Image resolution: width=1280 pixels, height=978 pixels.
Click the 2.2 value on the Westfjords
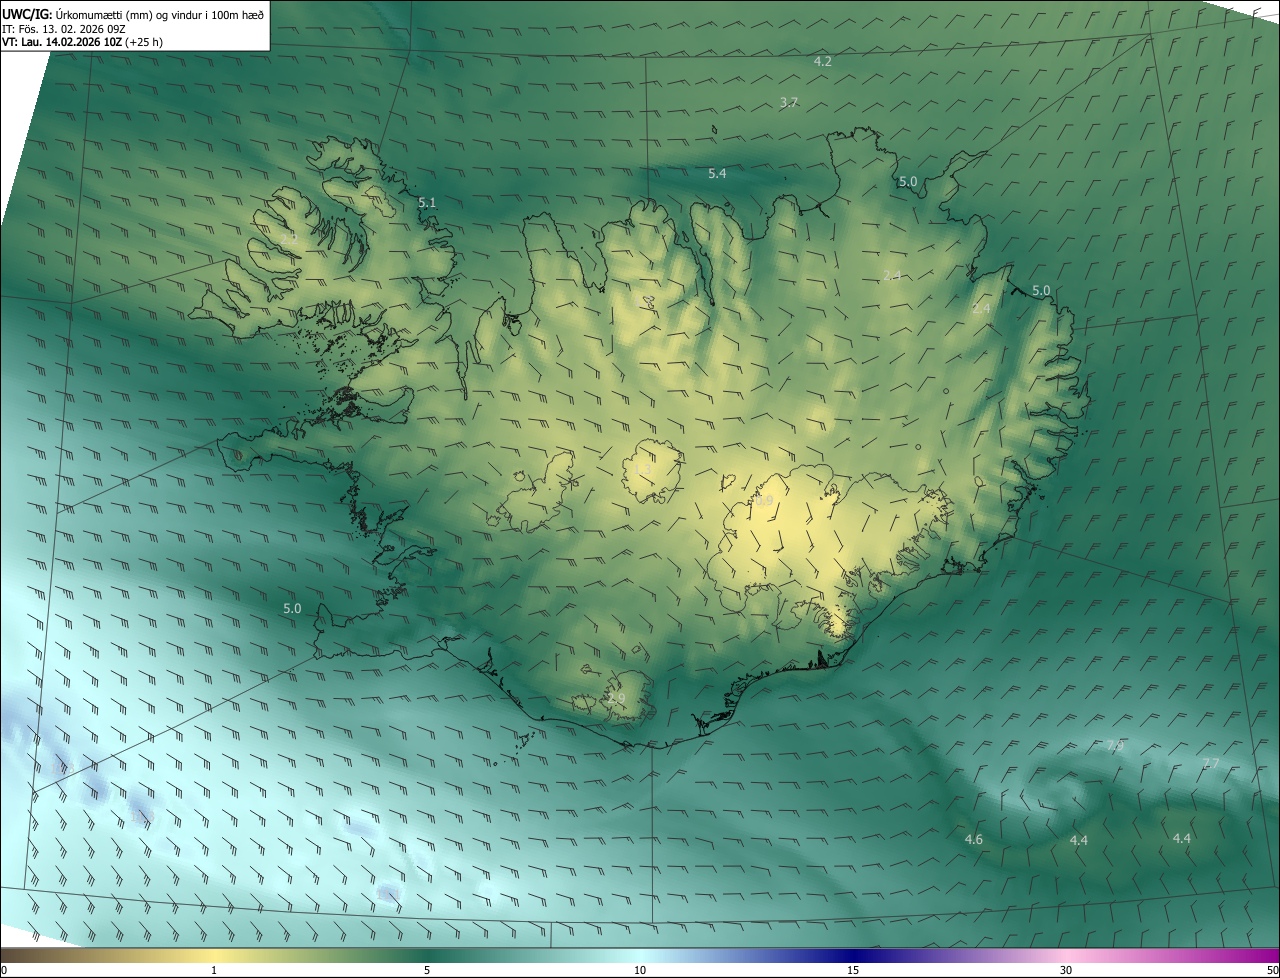289,240
